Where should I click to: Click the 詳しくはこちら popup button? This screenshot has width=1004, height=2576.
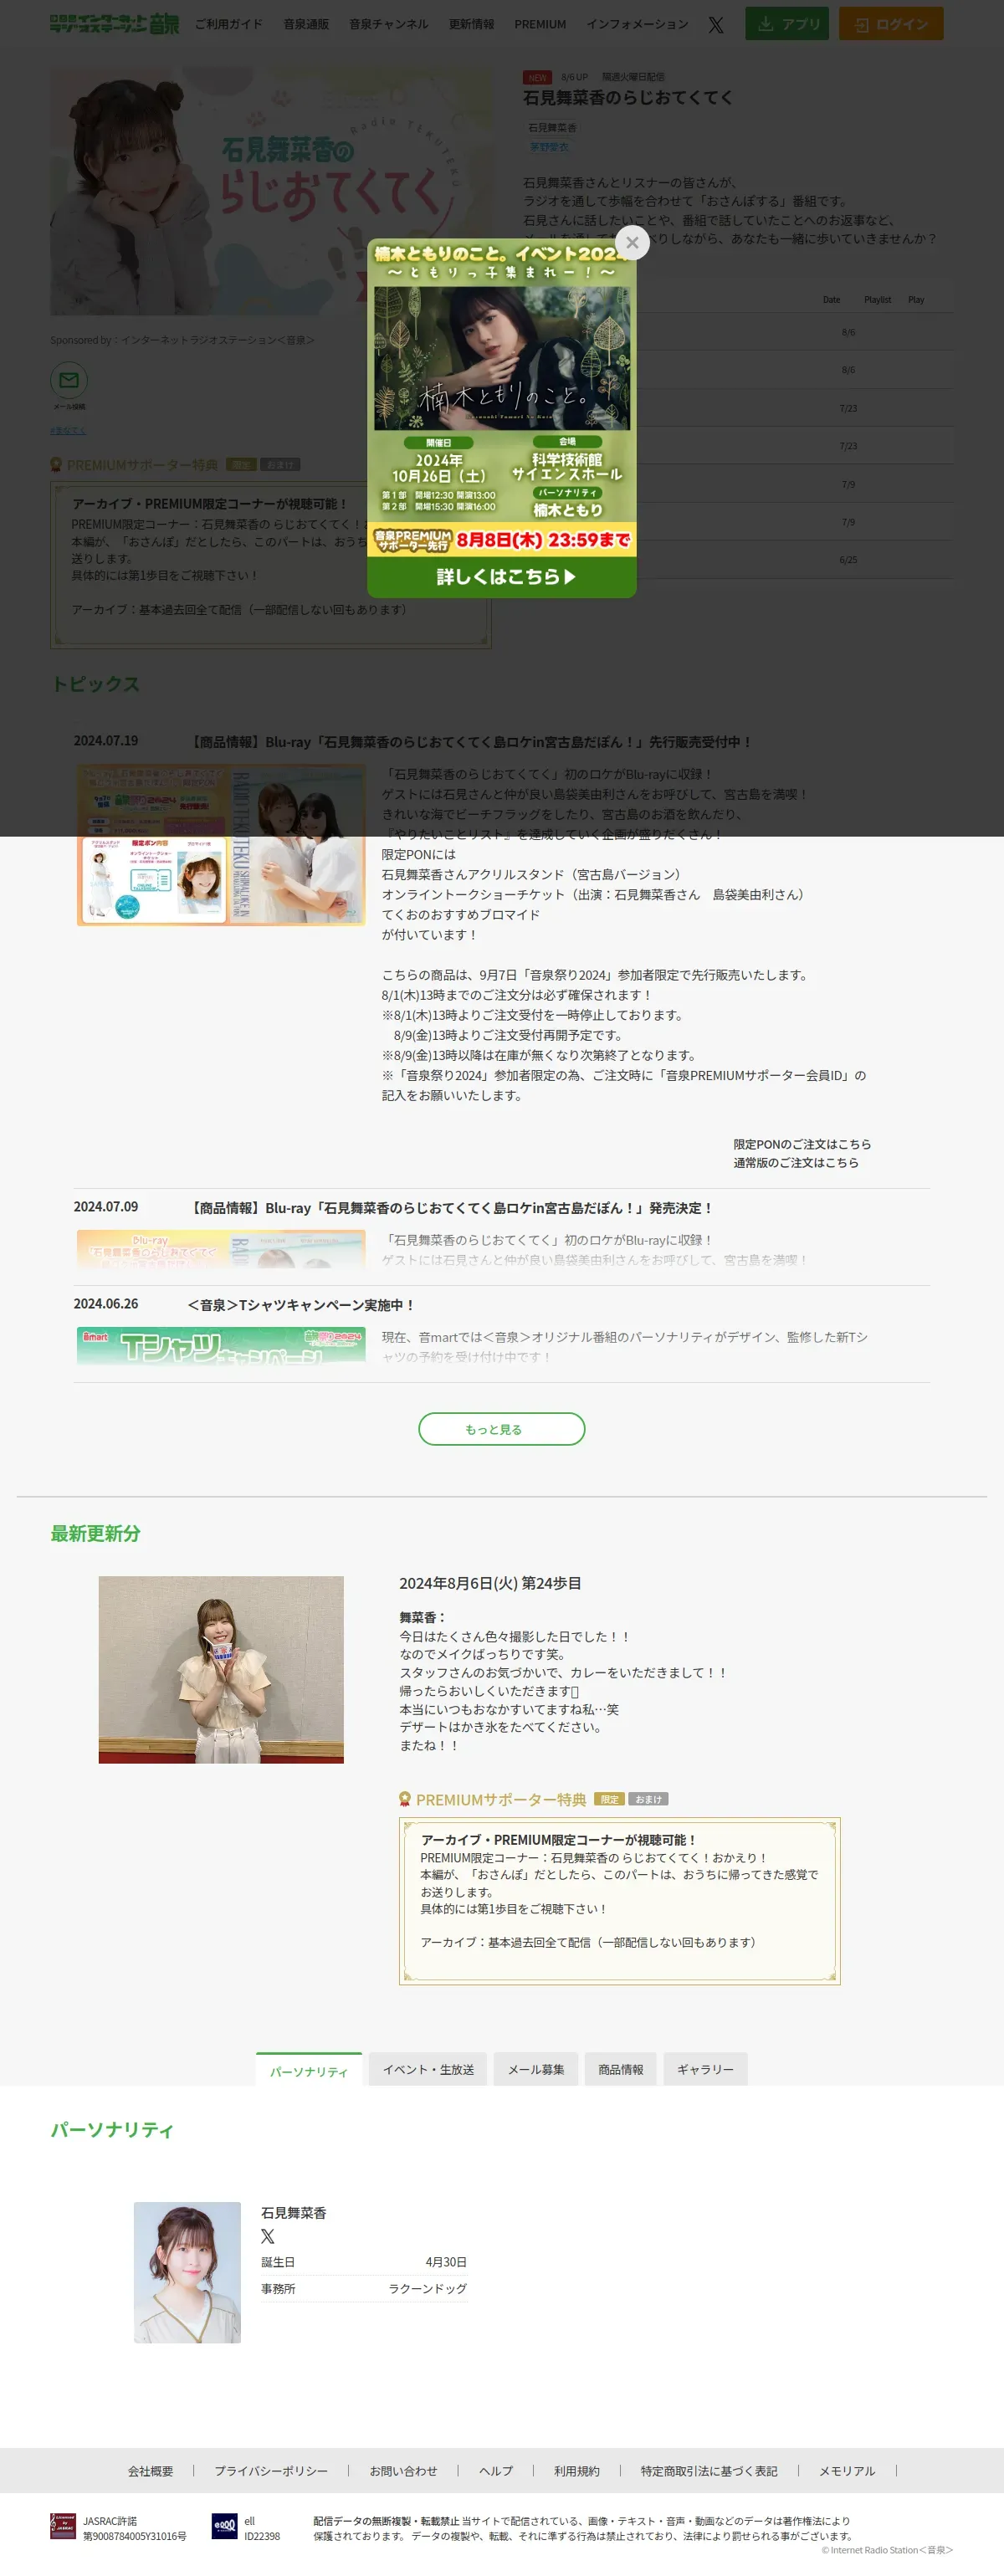(502, 576)
